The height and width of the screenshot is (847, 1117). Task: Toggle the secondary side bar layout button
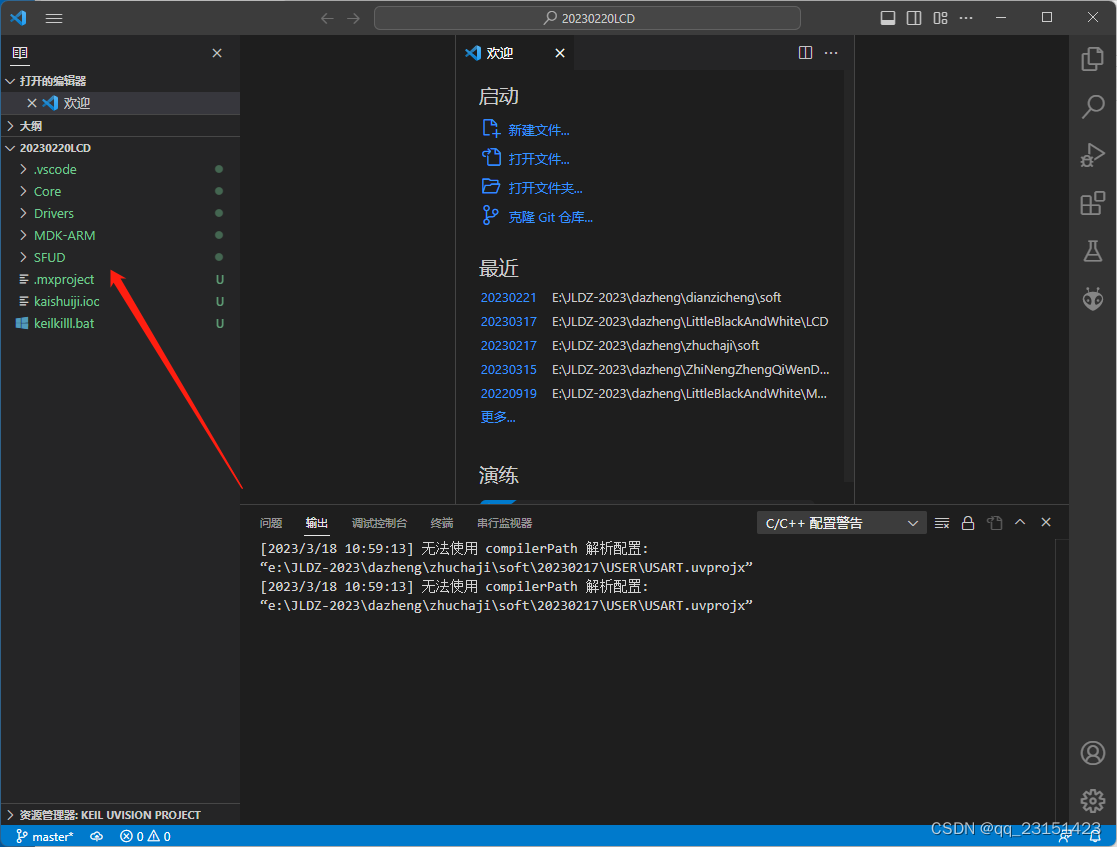(x=914, y=18)
